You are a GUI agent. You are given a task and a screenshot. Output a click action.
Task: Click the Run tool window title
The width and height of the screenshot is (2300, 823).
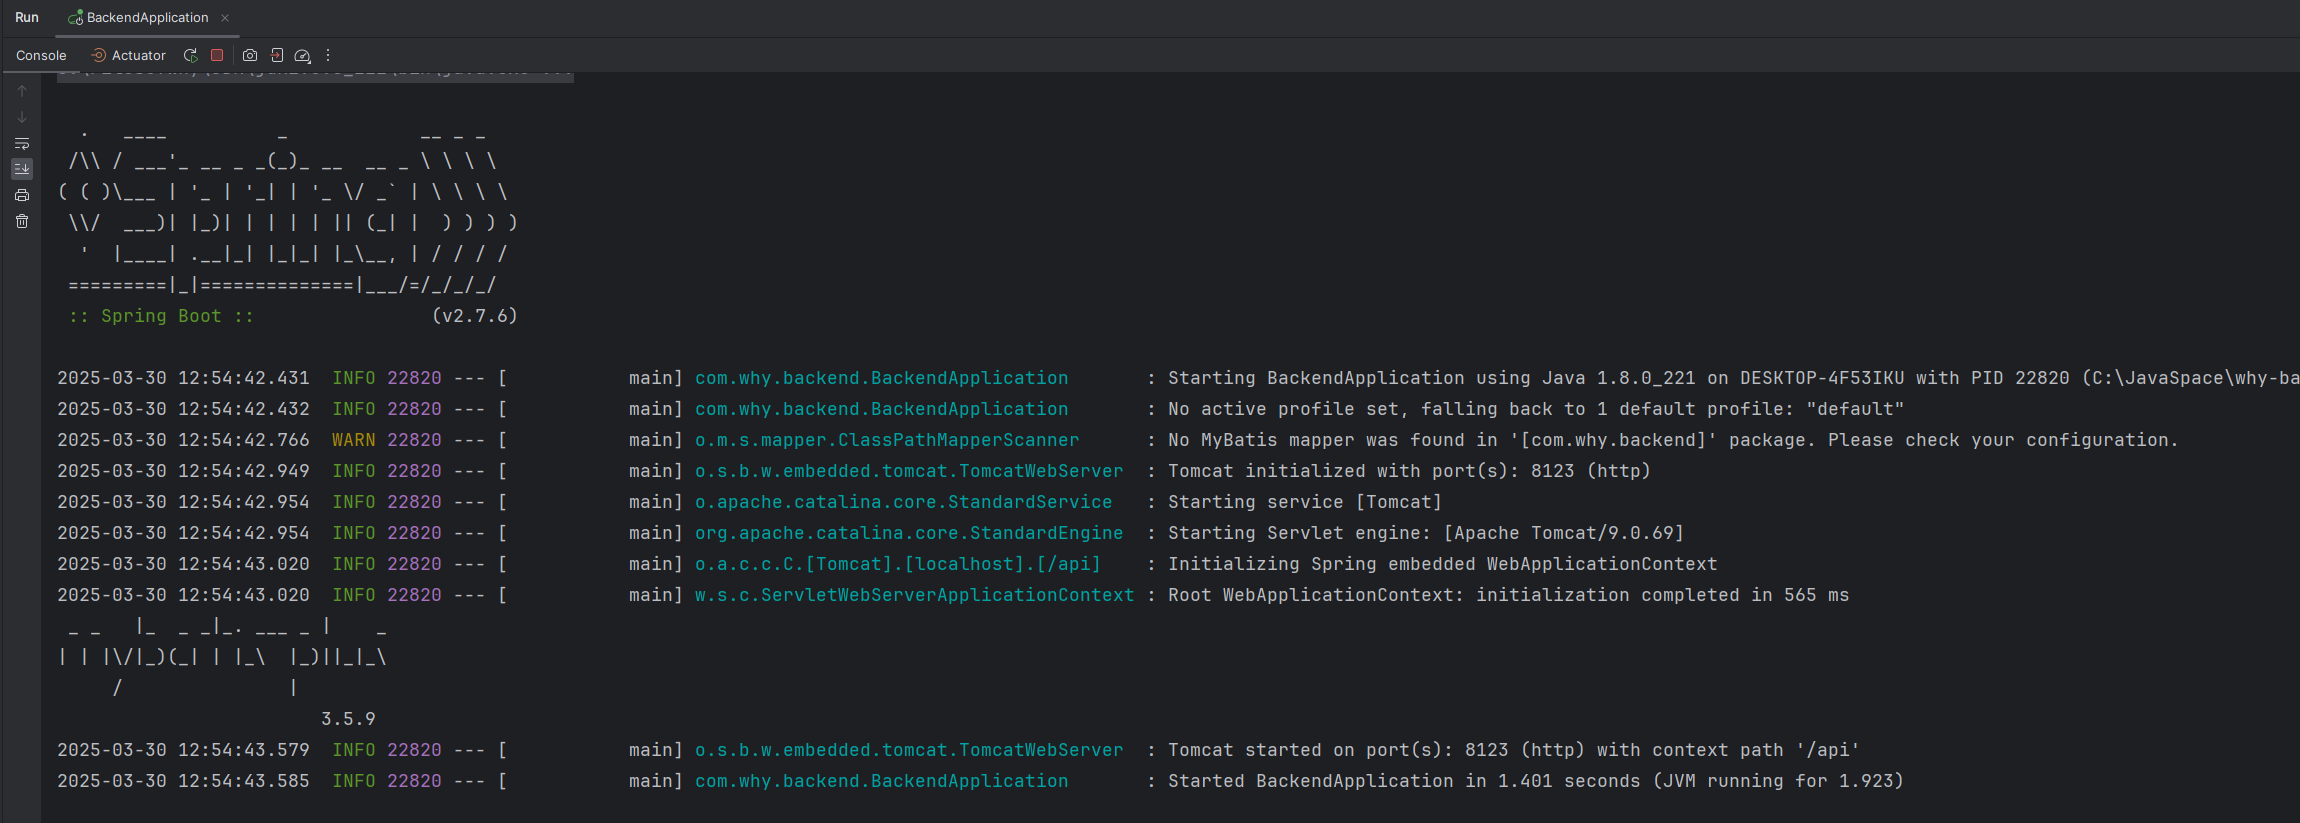(x=27, y=18)
